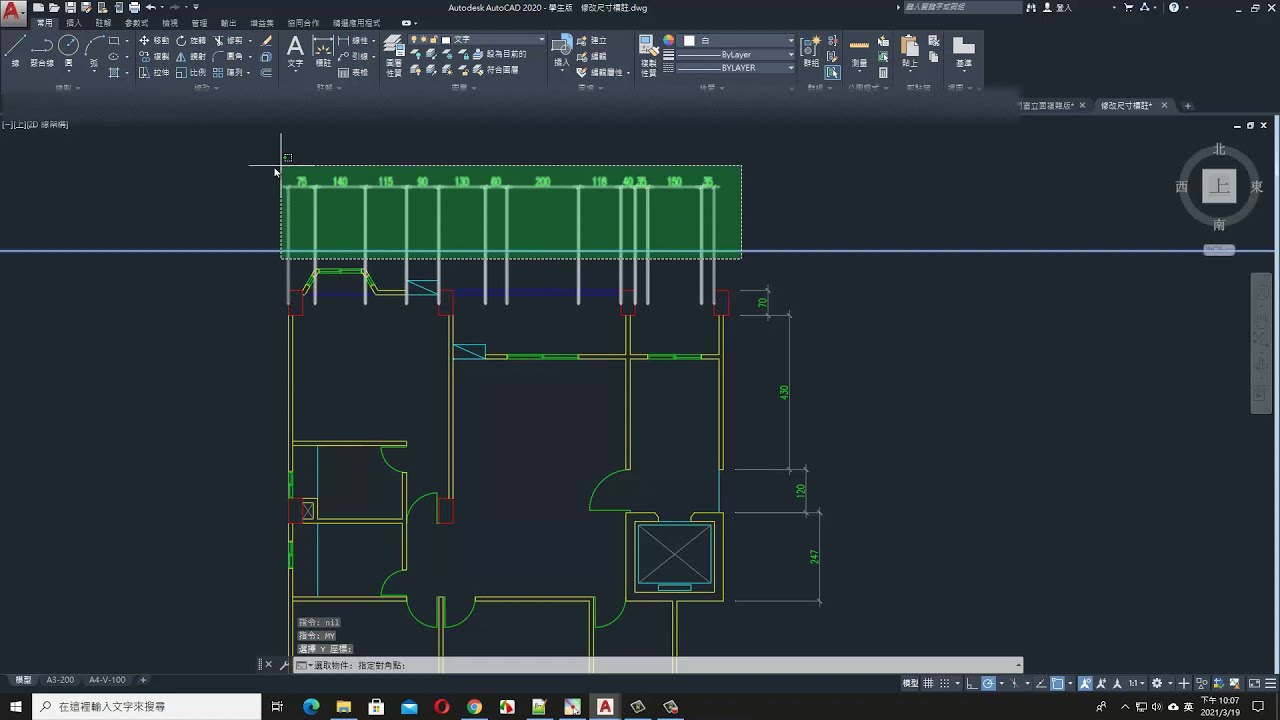Image resolution: width=1280 pixels, height=720 pixels.
Task: Open the Annotate (註解) ribbon tab
Action: pyautogui.click(x=103, y=22)
